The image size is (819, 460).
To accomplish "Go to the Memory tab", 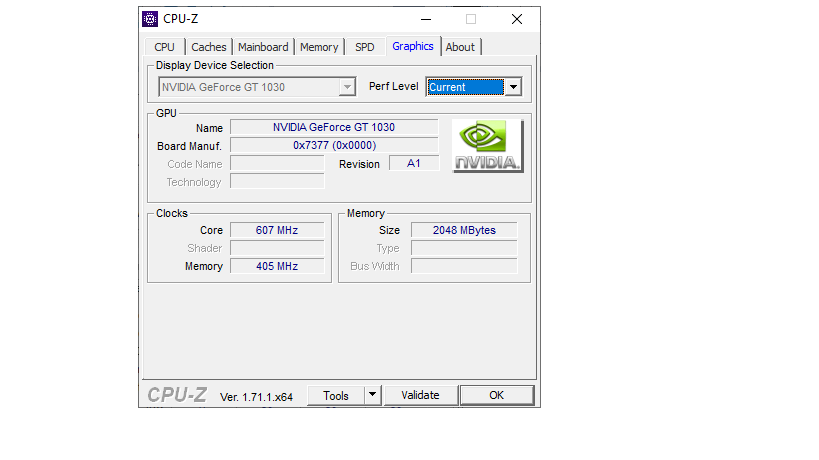I will (x=319, y=47).
